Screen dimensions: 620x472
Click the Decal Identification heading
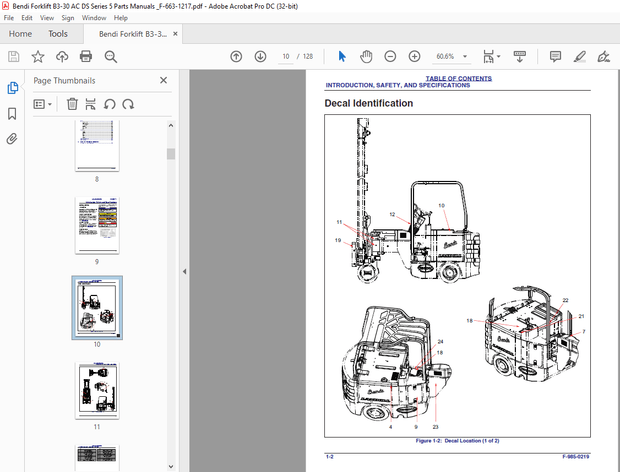pos(369,103)
